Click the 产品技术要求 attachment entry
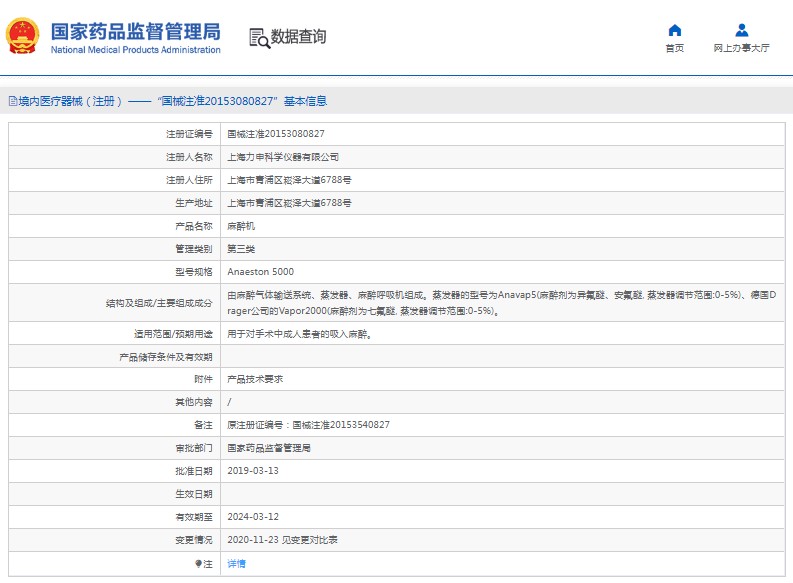 pyautogui.click(x=255, y=379)
